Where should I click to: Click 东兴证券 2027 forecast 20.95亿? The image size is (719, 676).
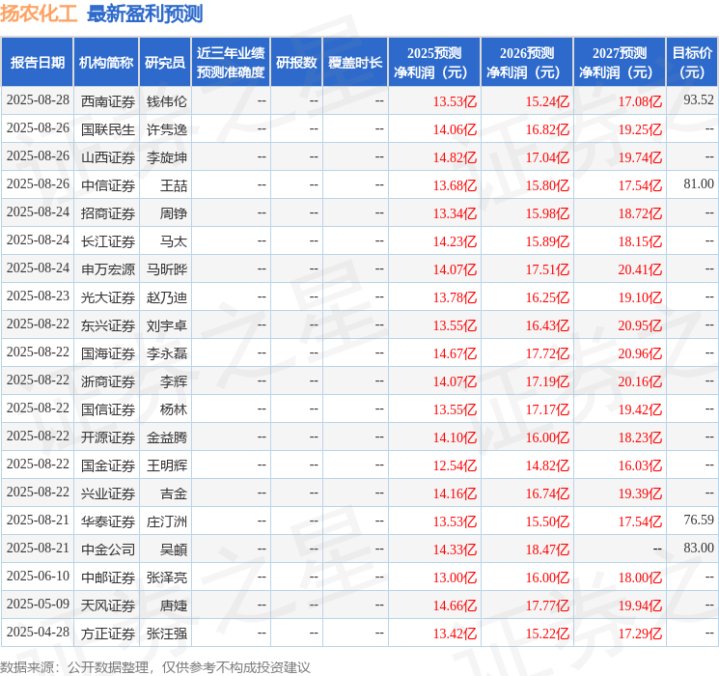pyautogui.click(x=640, y=325)
